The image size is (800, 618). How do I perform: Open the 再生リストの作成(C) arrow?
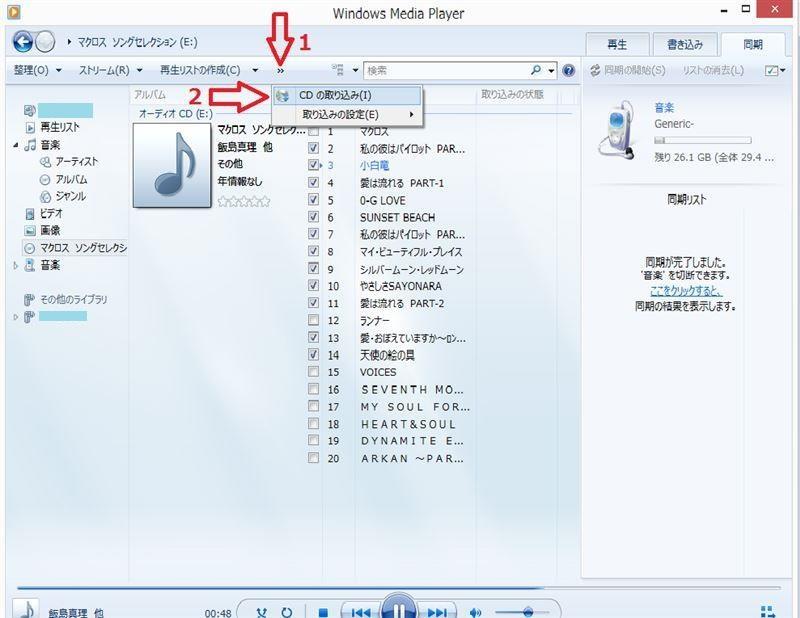point(255,70)
